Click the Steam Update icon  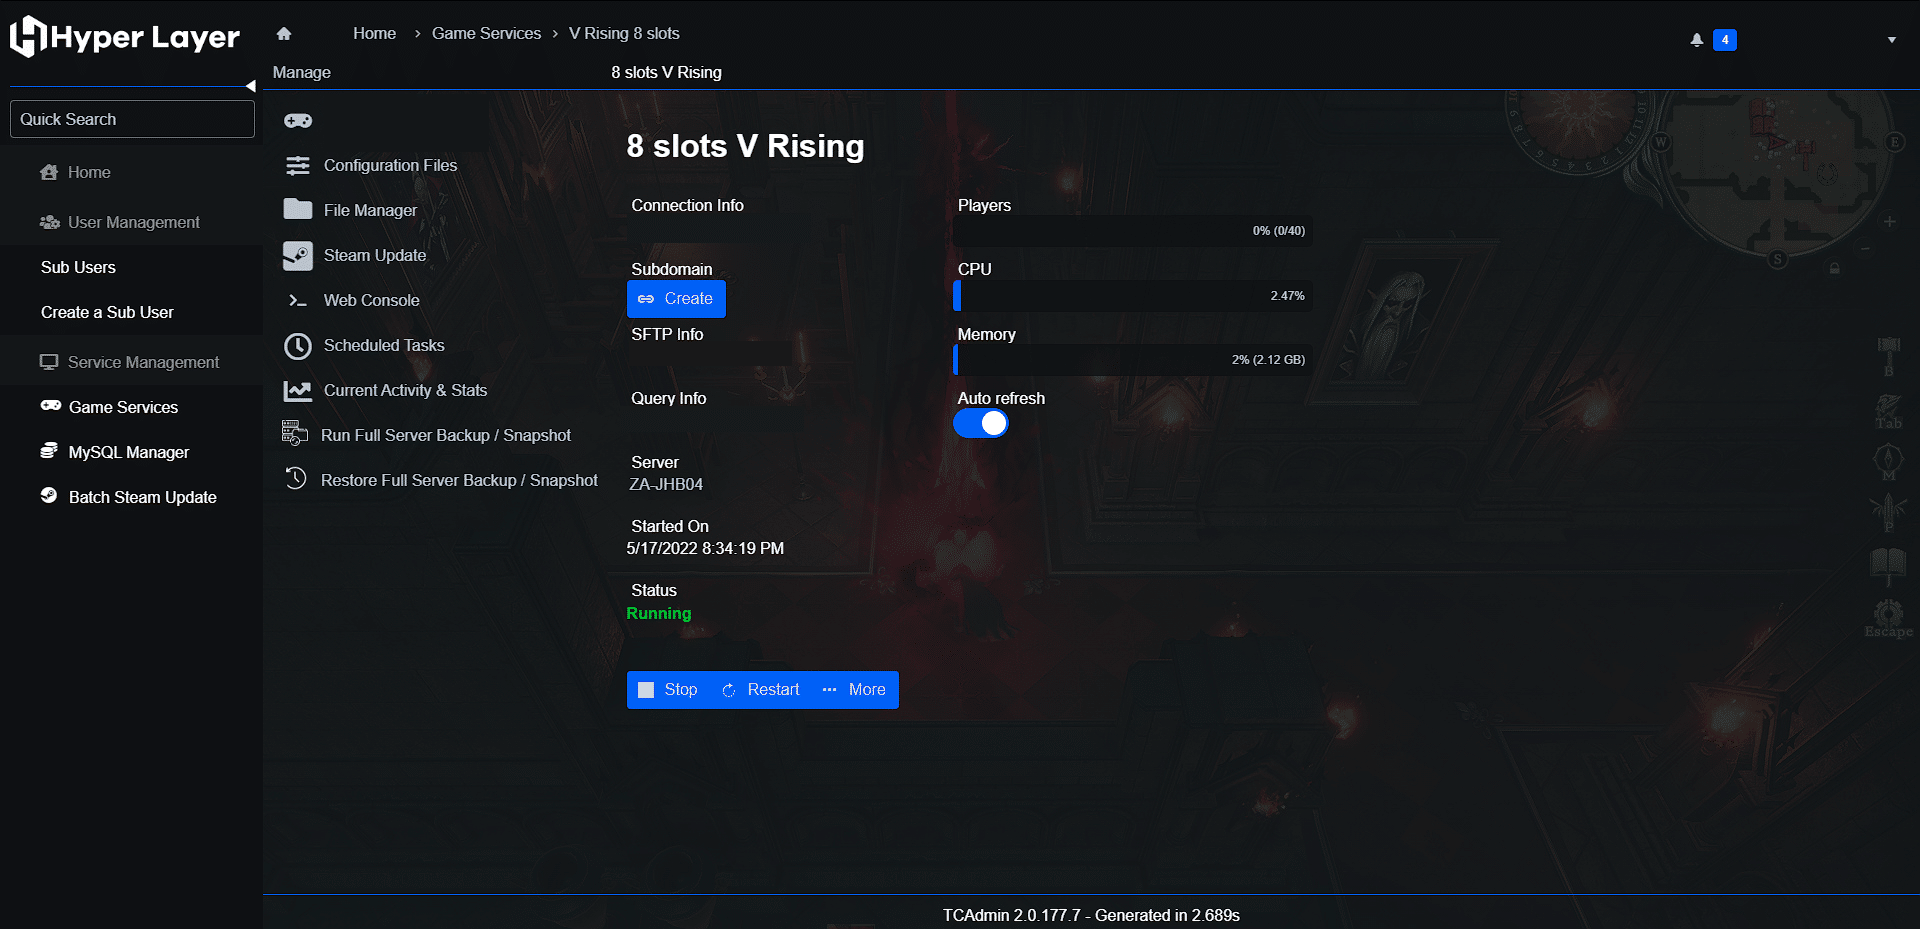(298, 256)
